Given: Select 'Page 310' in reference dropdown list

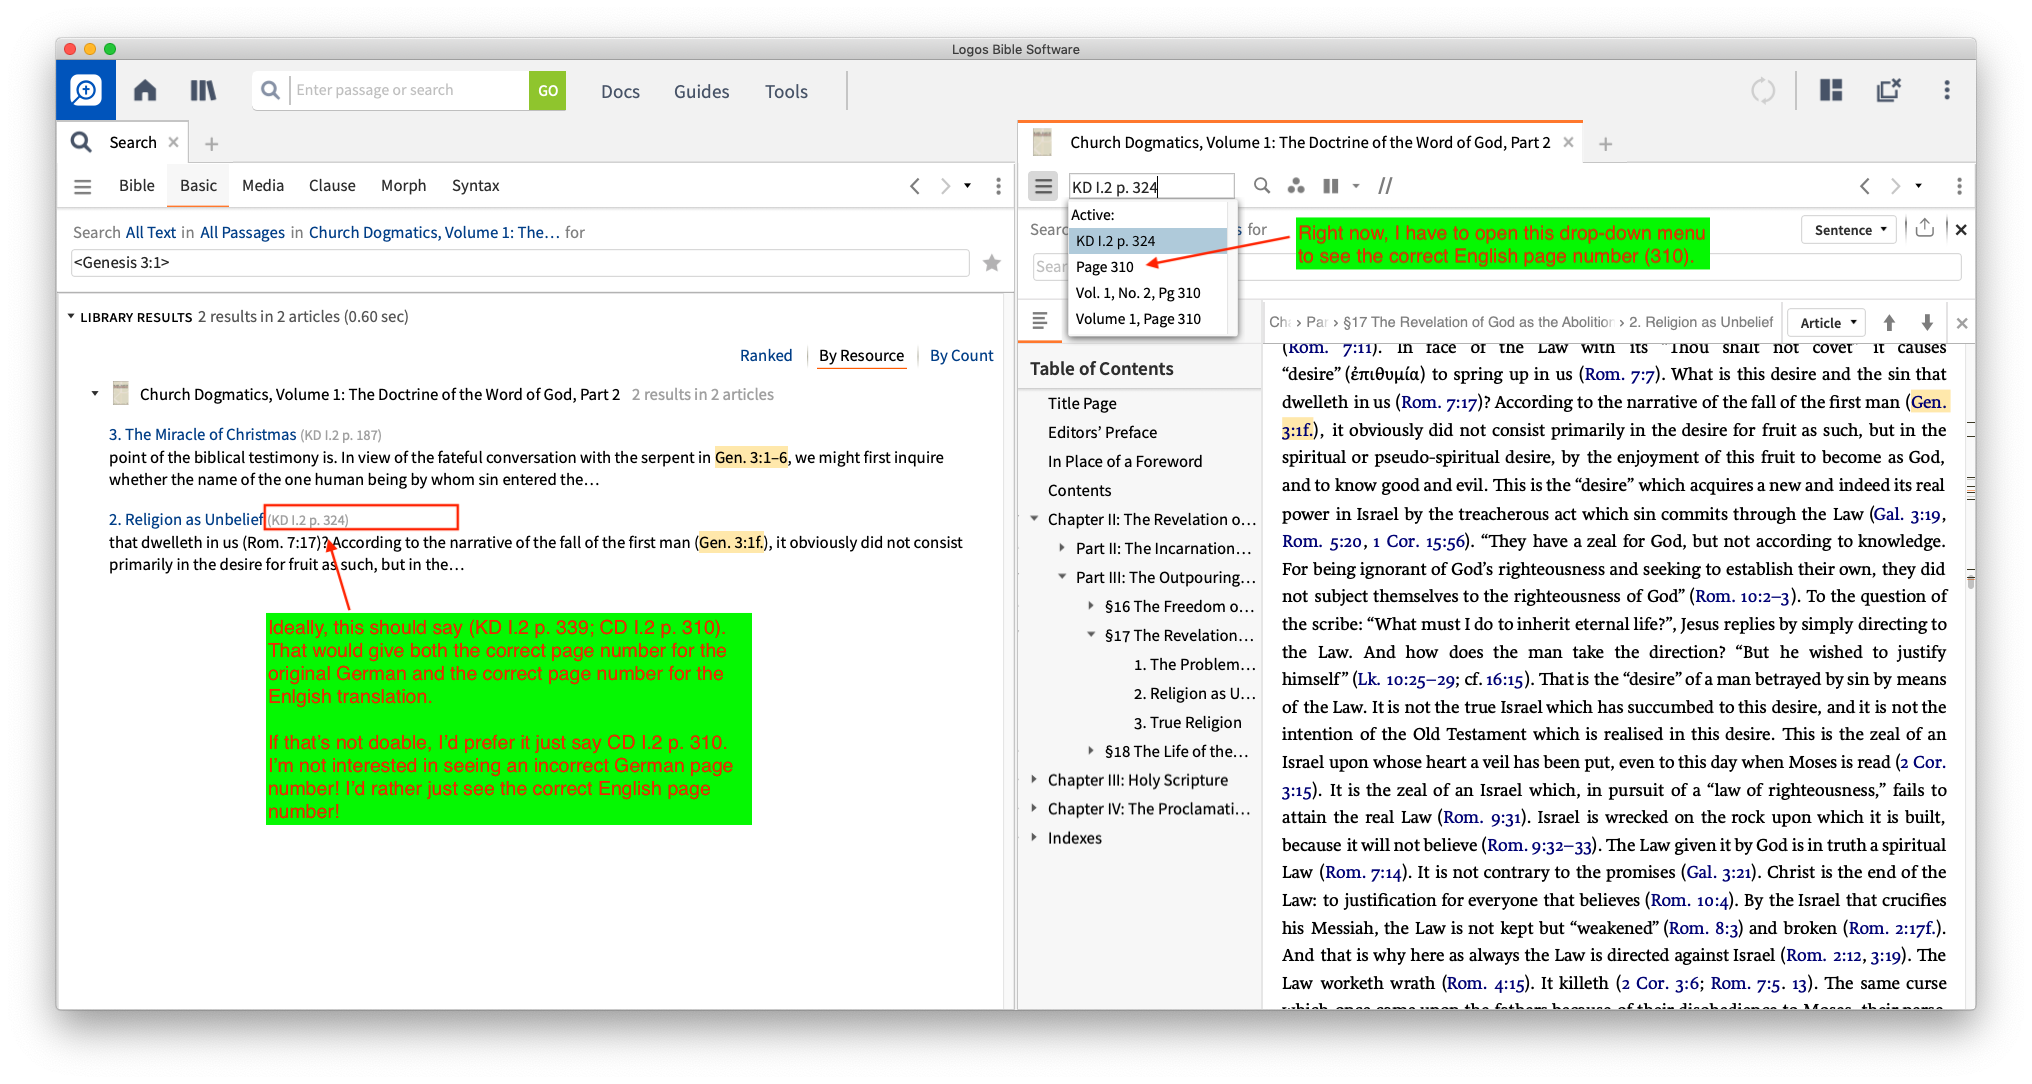Looking at the screenshot, I should 1105,267.
